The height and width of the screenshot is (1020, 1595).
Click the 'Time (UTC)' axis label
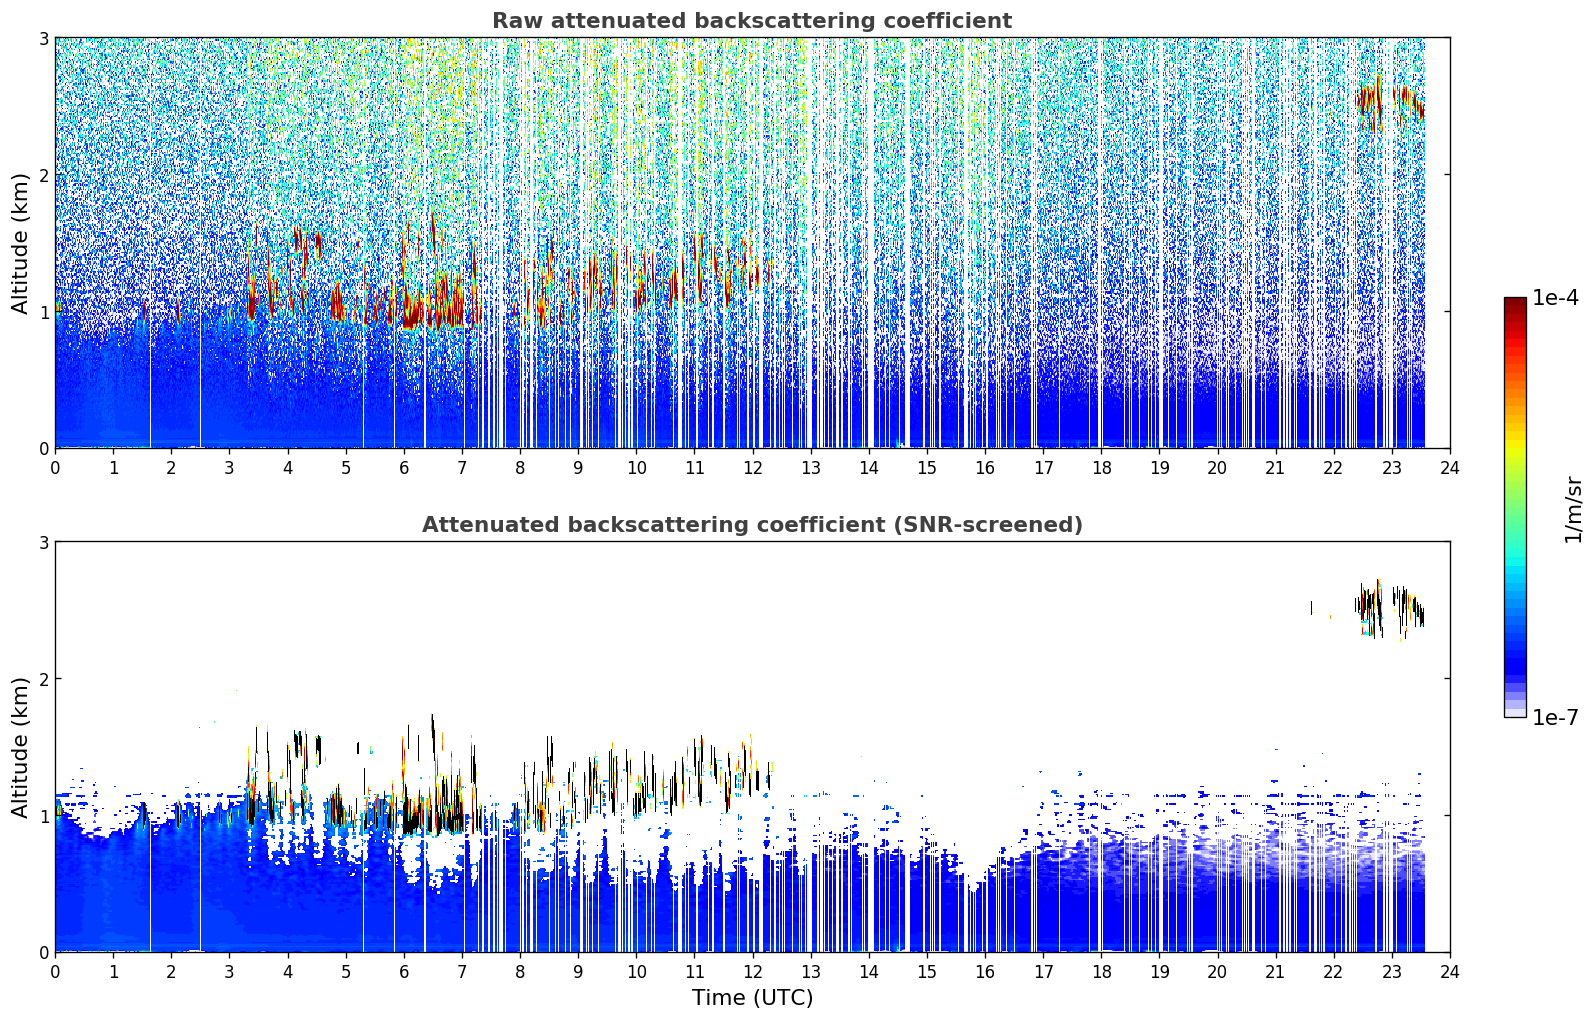[752, 998]
